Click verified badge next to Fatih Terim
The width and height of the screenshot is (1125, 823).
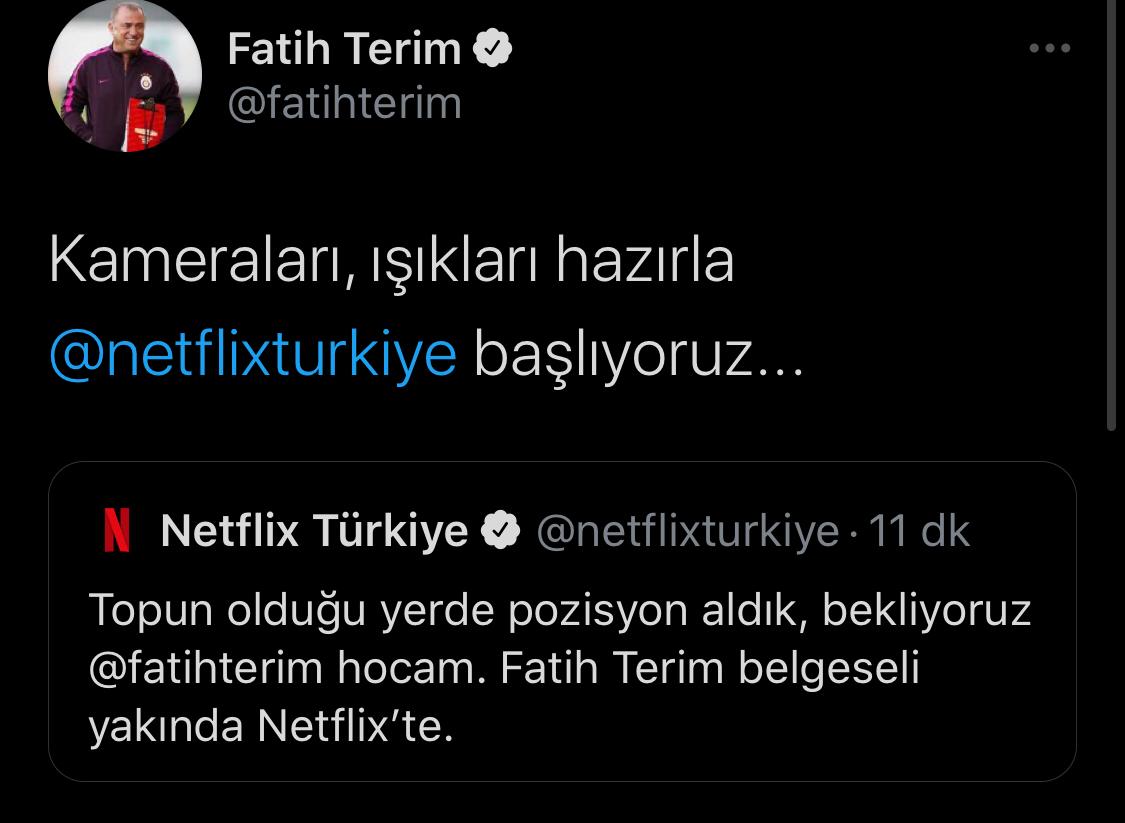(492, 50)
